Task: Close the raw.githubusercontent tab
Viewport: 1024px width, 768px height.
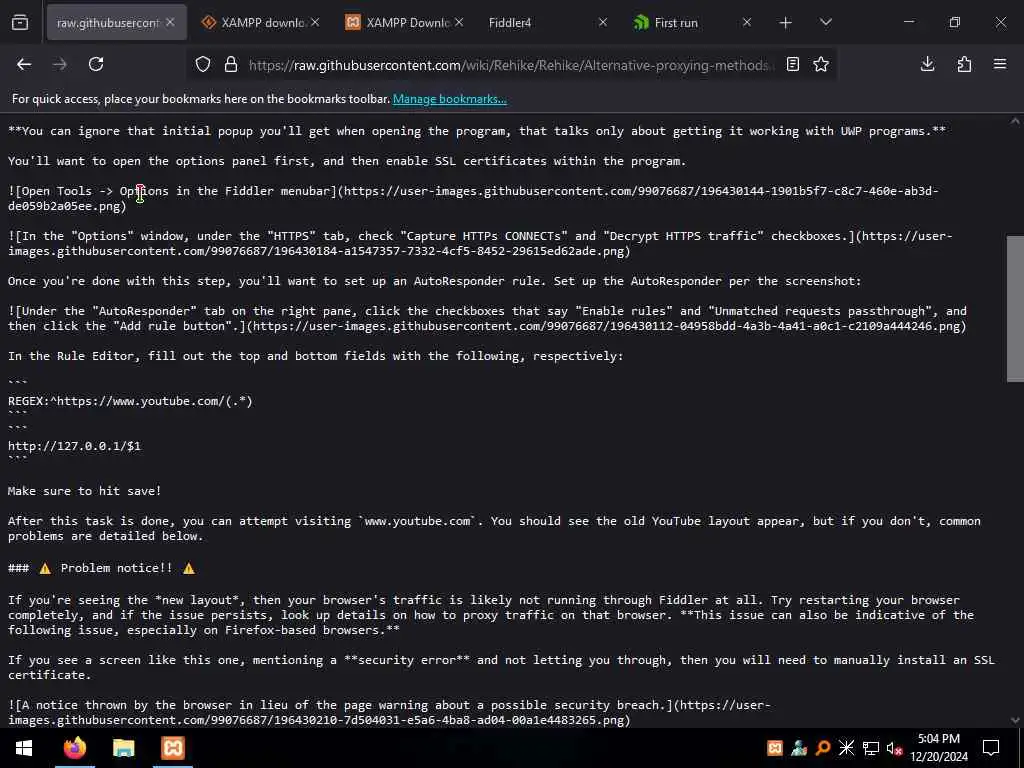Action: coord(170,23)
